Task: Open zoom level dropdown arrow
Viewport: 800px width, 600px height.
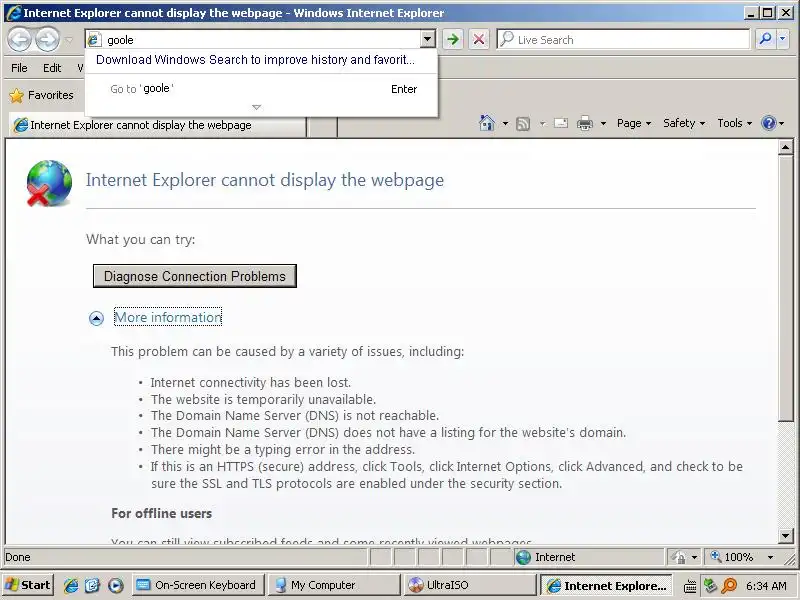Action: (770, 557)
